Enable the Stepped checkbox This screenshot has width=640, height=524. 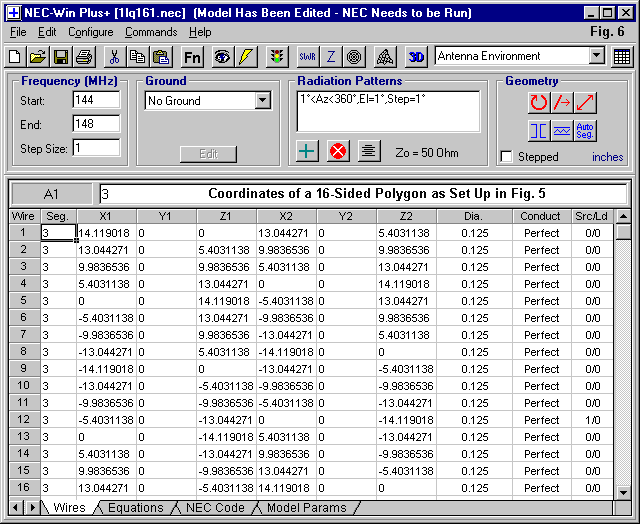pyautogui.click(x=507, y=157)
